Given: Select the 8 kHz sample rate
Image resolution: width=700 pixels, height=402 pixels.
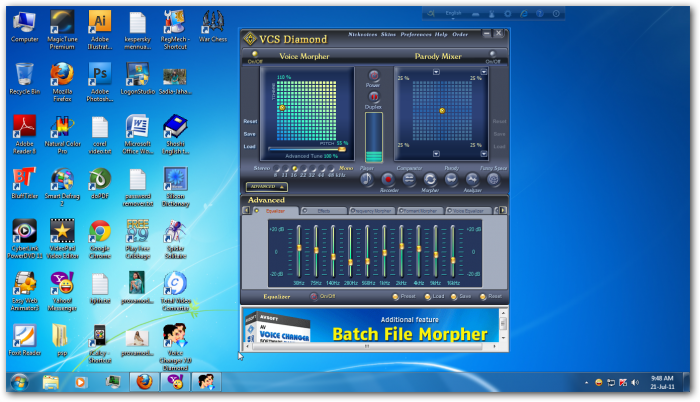Looking at the screenshot, I should pyautogui.click(x=276, y=168).
